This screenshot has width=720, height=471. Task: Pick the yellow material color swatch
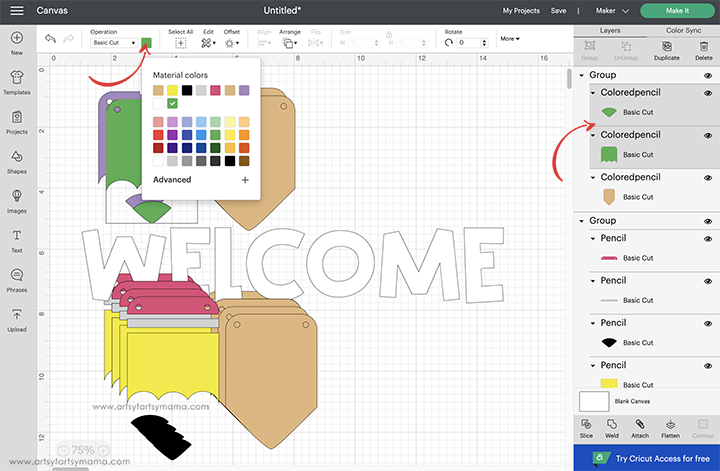(172, 90)
